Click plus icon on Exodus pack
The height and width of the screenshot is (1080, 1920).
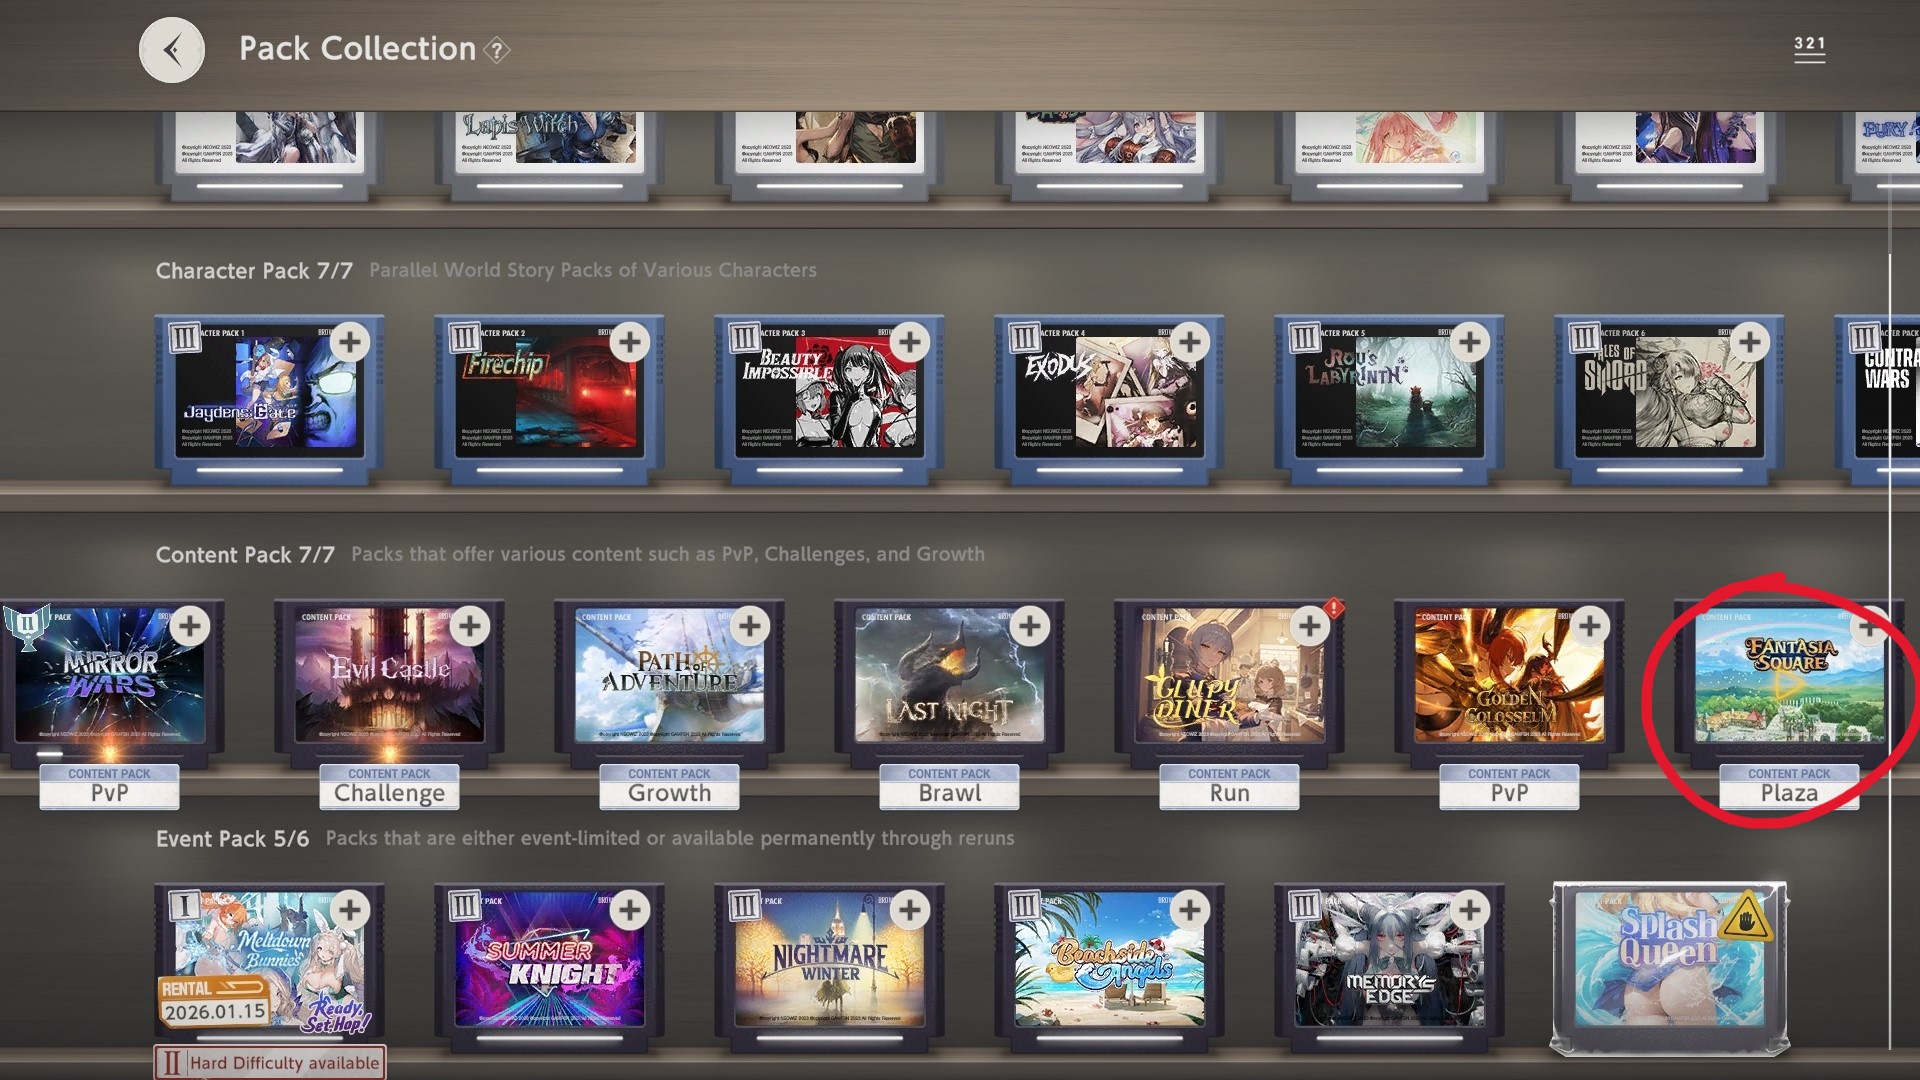(1189, 342)
